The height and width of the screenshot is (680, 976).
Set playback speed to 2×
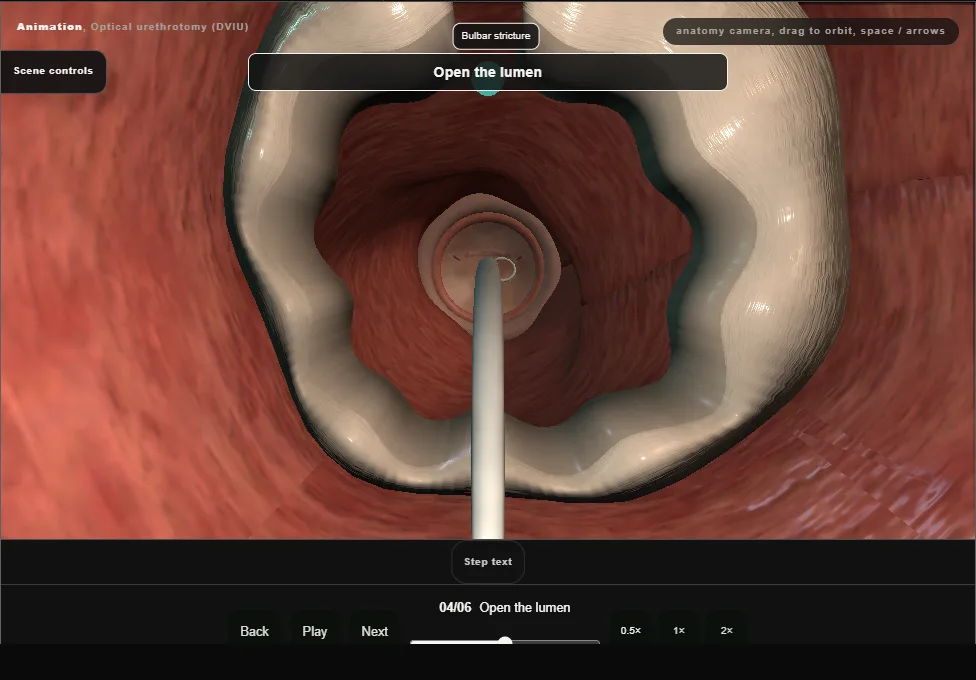click(x=726, y=630)
